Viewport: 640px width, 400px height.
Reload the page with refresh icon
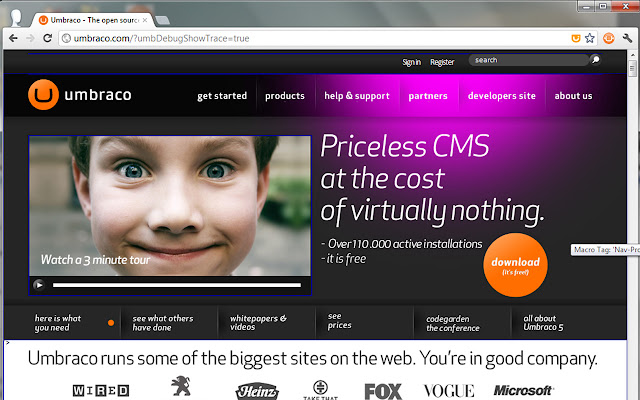[x=47, y=38]
